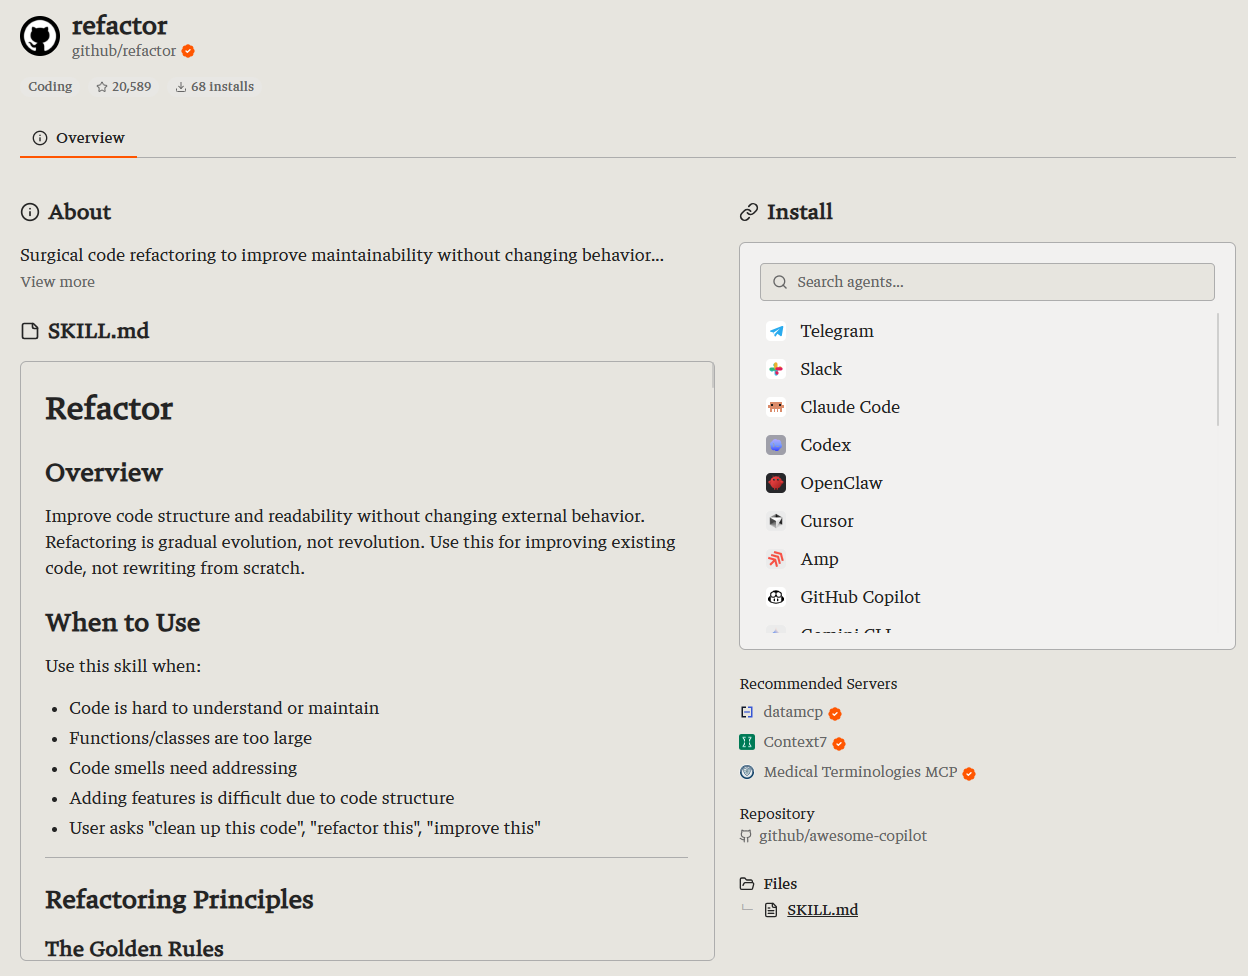Viewport: 1248px width, 976px height.
Task: Switch to the Overview tab
Action: 78,138
